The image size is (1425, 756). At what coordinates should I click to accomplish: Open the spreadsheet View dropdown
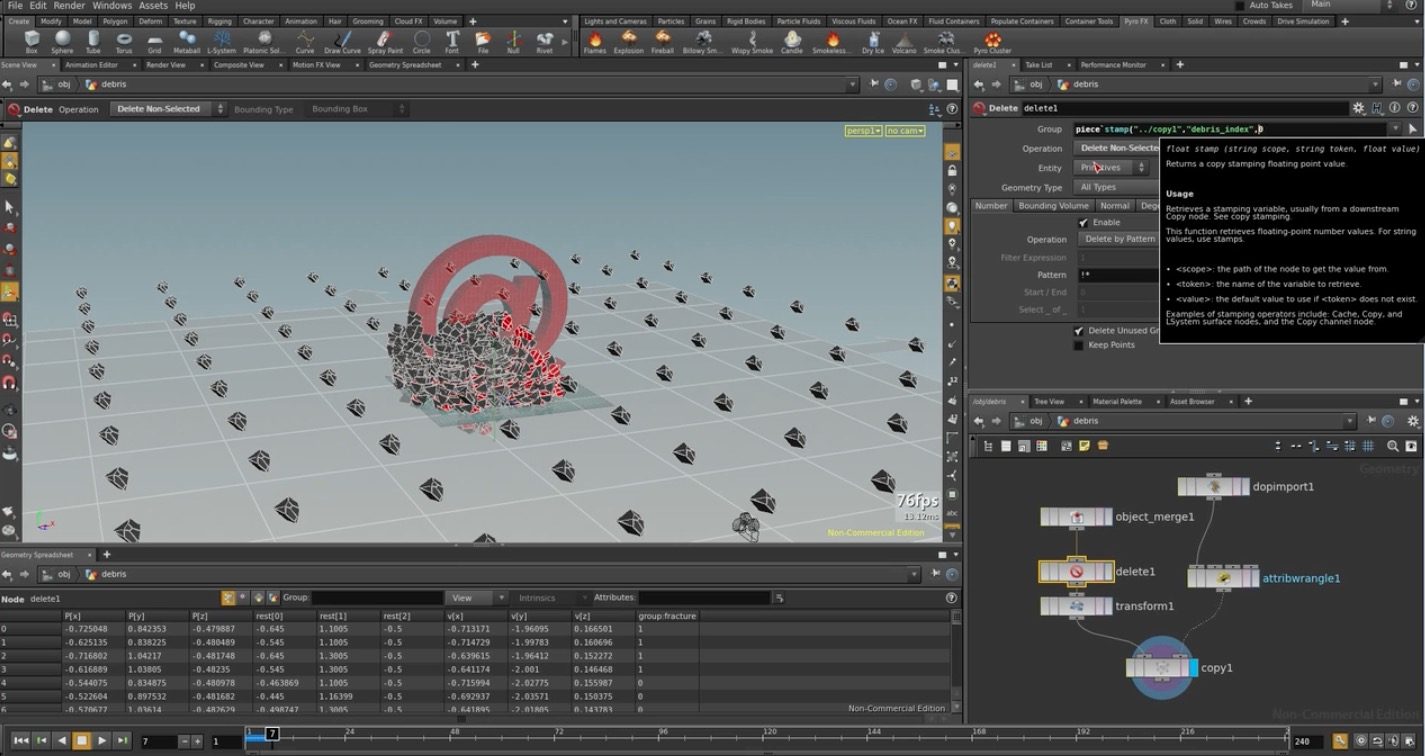click(475, 598)
